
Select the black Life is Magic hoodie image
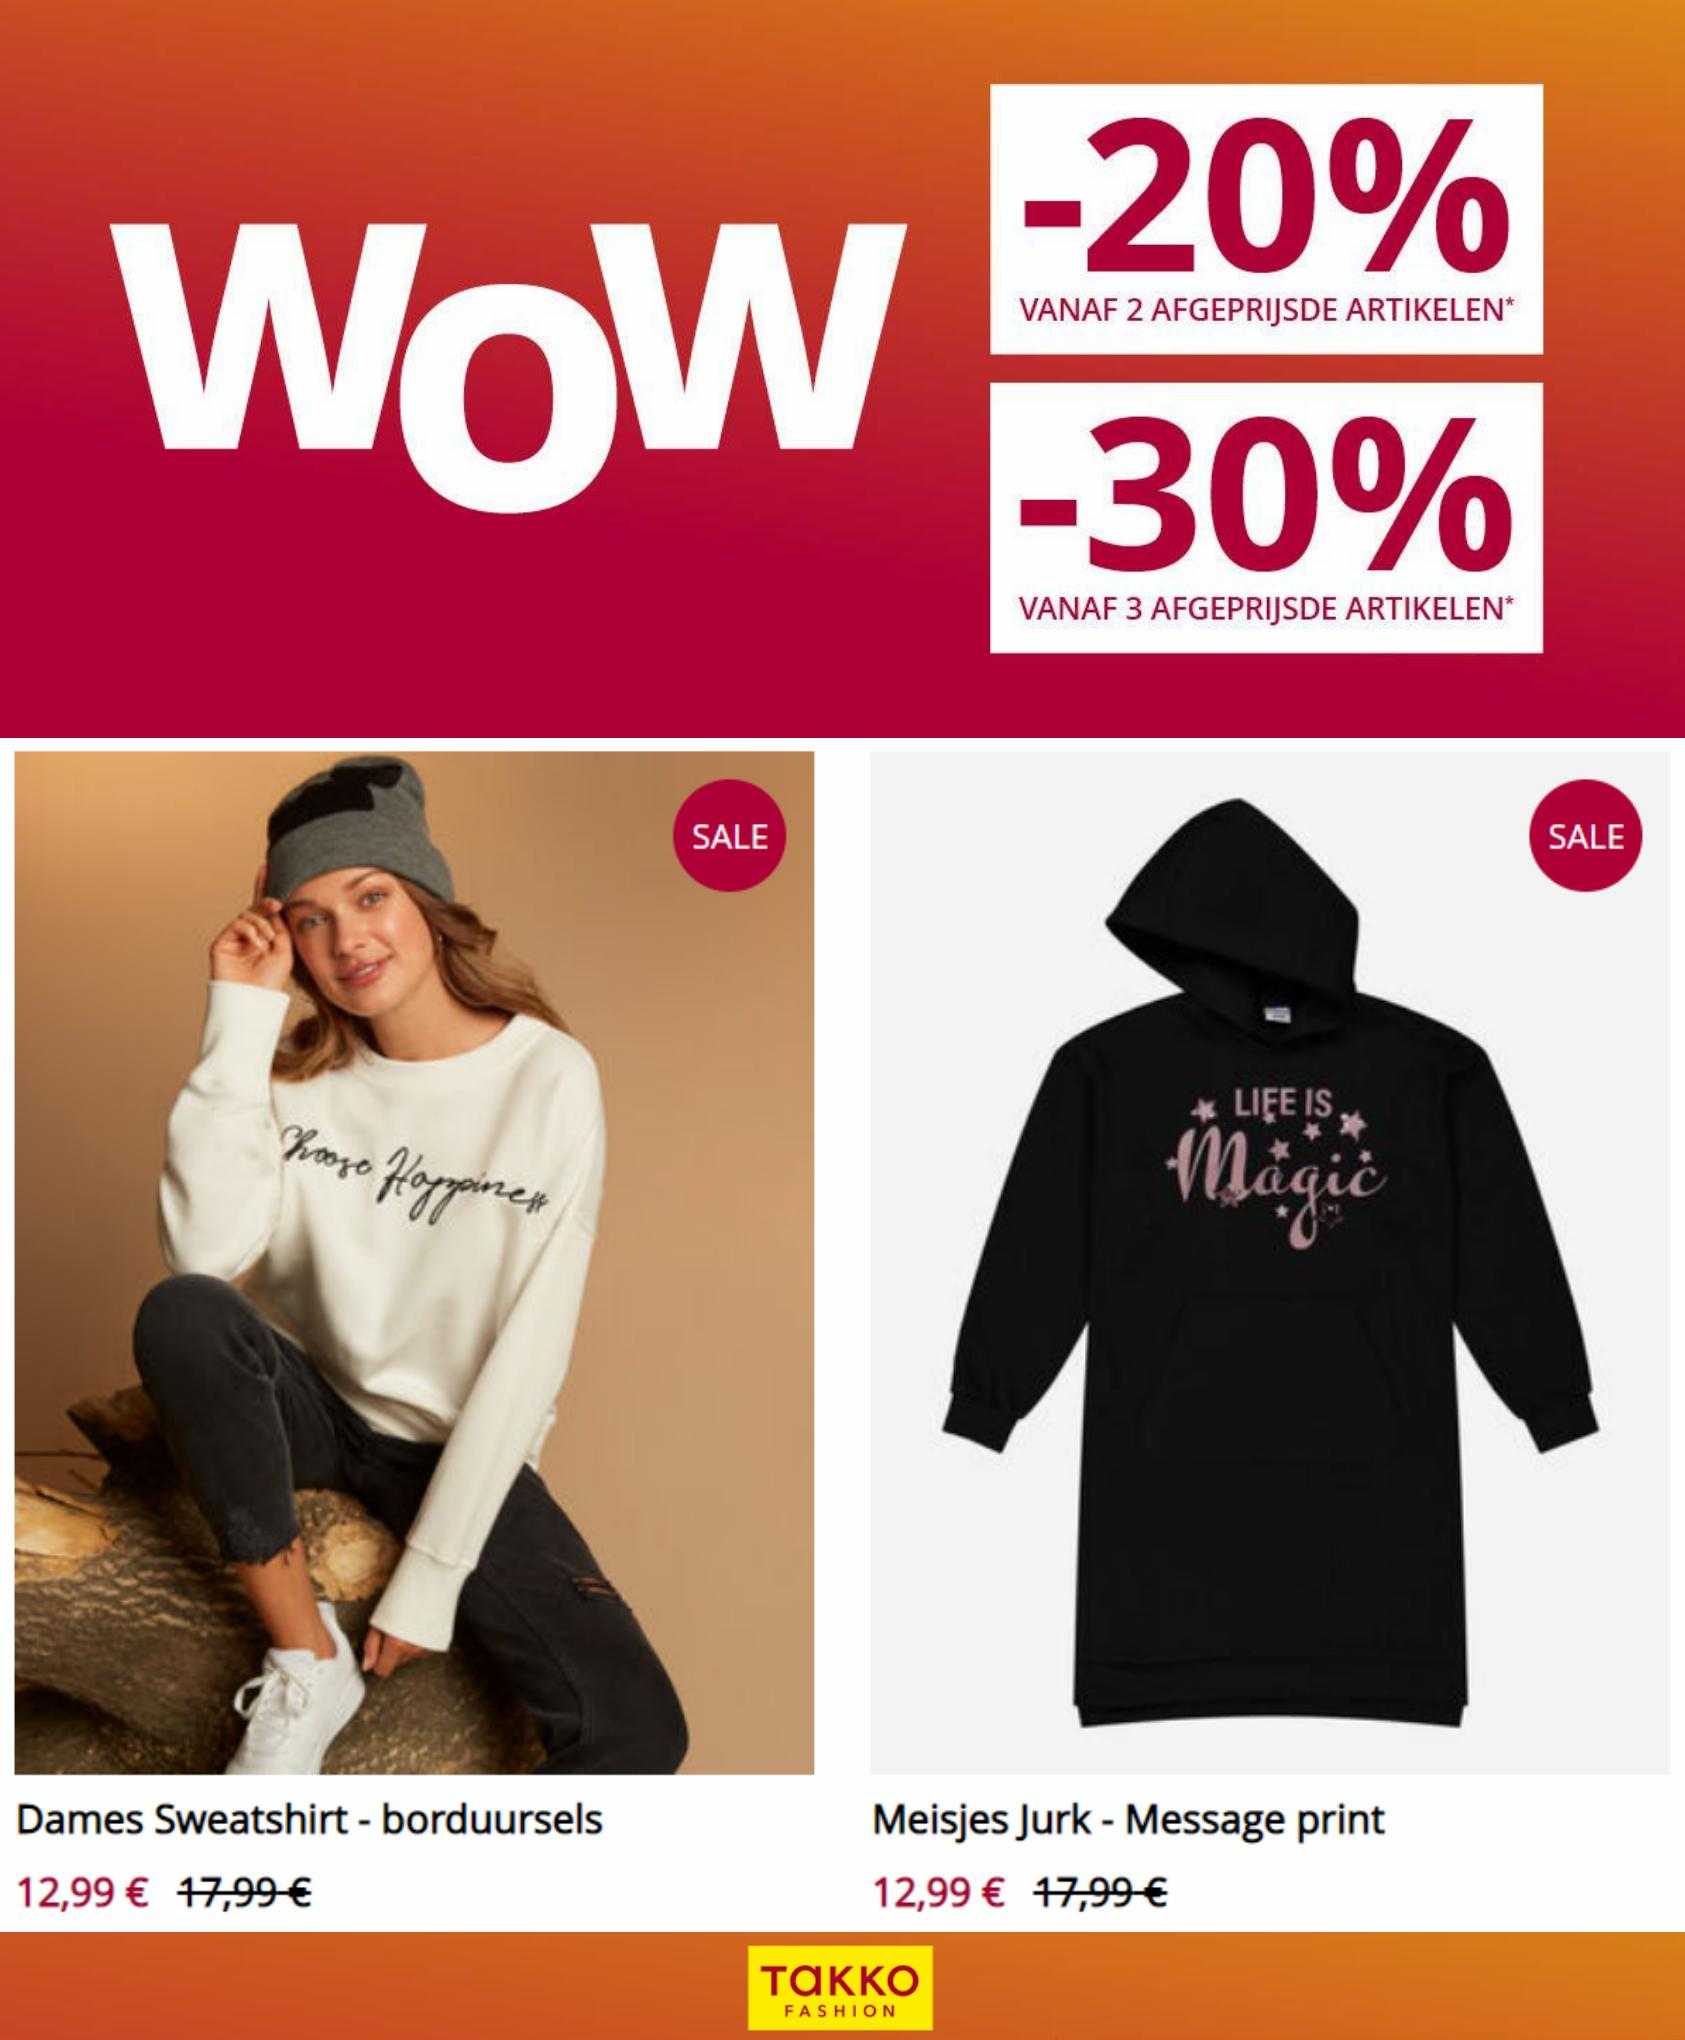click(x=1270, y=1263)
